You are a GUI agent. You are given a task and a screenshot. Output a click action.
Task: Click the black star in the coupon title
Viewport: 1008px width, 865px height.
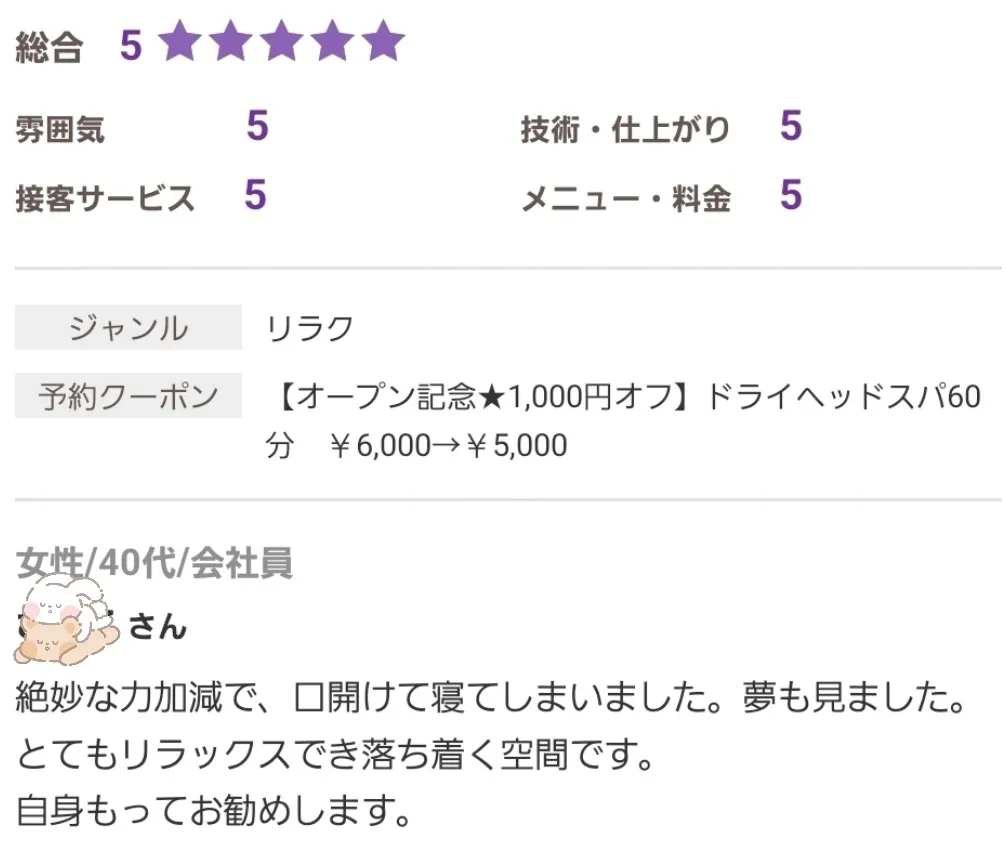point(492,397)
